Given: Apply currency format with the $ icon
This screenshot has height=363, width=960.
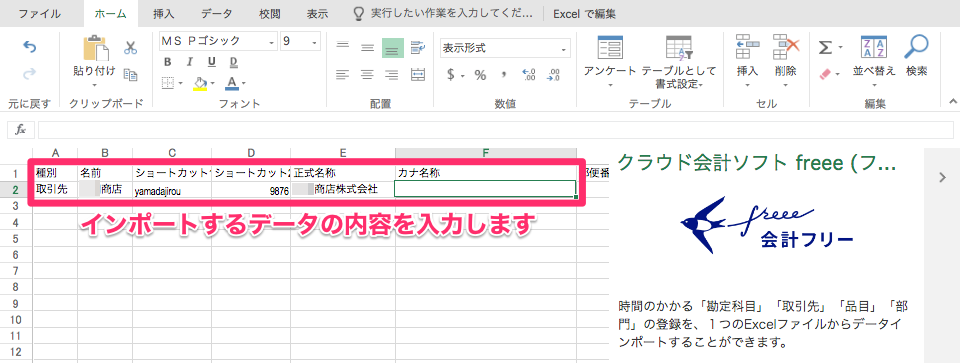Looking at the screenshot, I should click(x=451, y=75).
